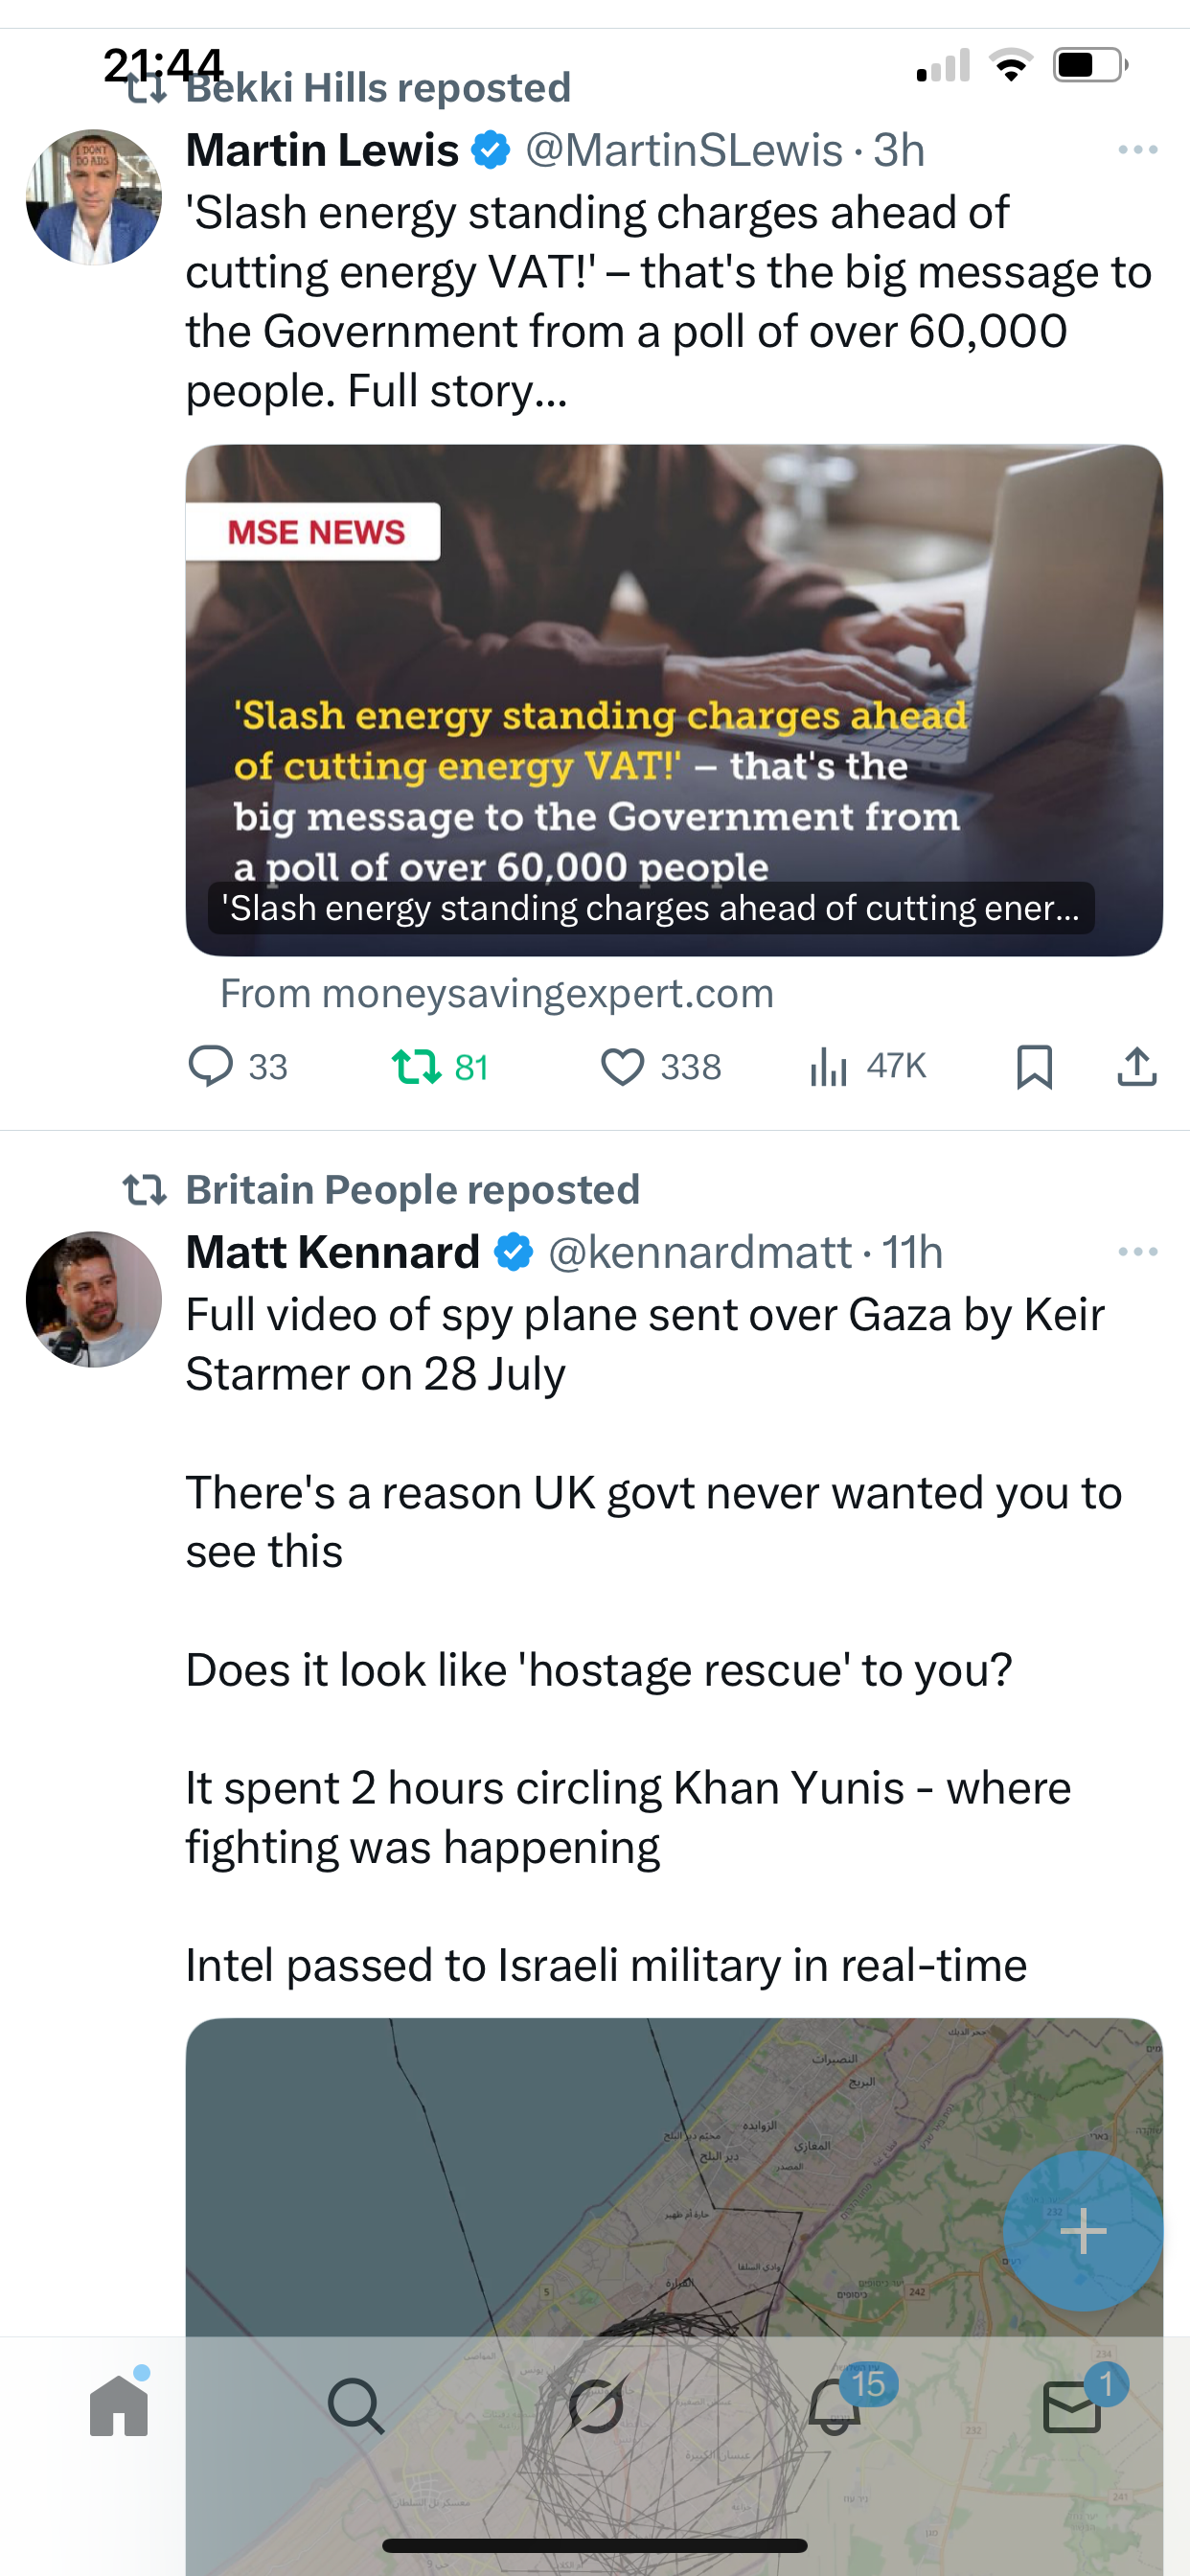Open the MSE News article card
1190x2576 pixels.
pyautogui.click(x=673, y=700)
